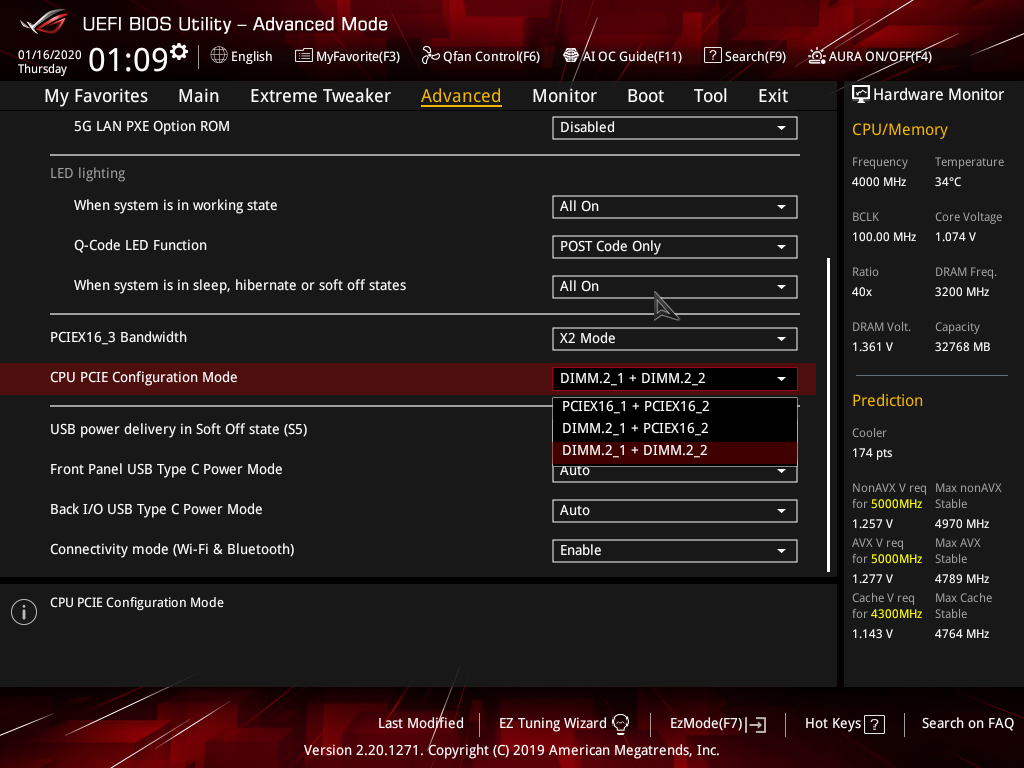Screen dimensions: 1024x768
Task: Click USB power delivery in Soft Off row
Action: (x=178, y=430)
